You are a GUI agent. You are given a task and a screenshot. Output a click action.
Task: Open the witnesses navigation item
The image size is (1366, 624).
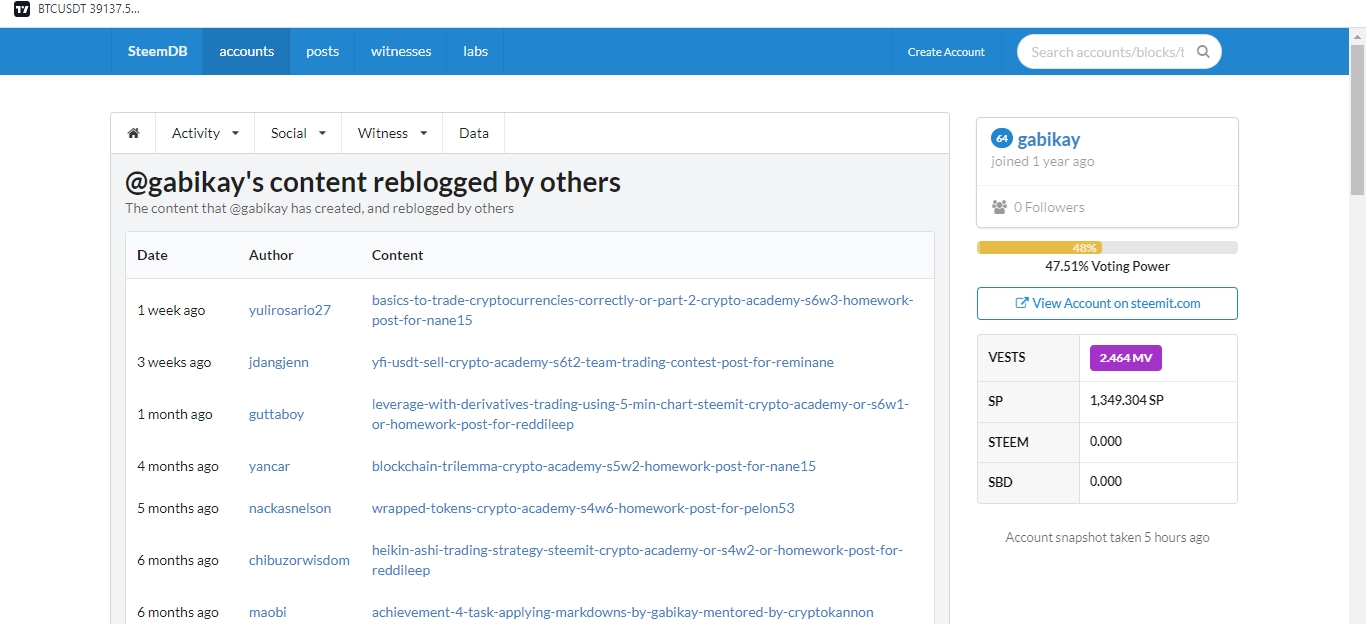(x=401, y=51)
